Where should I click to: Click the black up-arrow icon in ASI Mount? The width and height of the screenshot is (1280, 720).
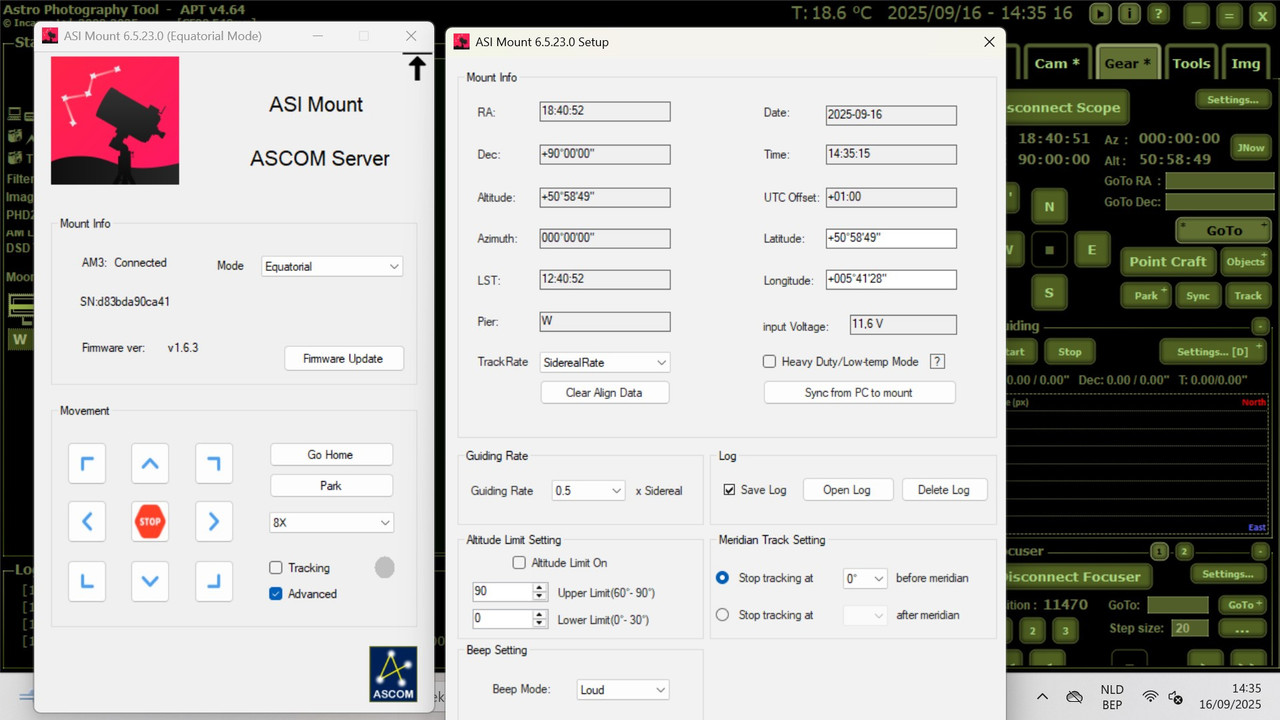click(417, 67)
